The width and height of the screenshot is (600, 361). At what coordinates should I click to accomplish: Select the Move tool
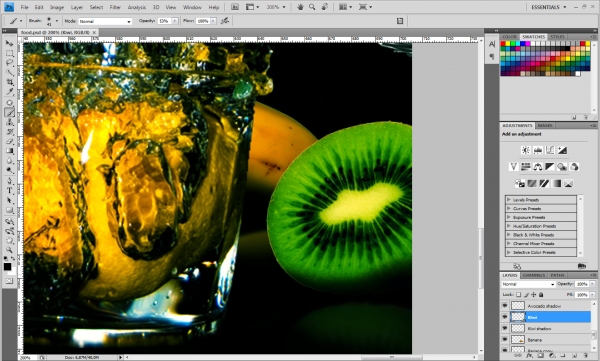9,43
